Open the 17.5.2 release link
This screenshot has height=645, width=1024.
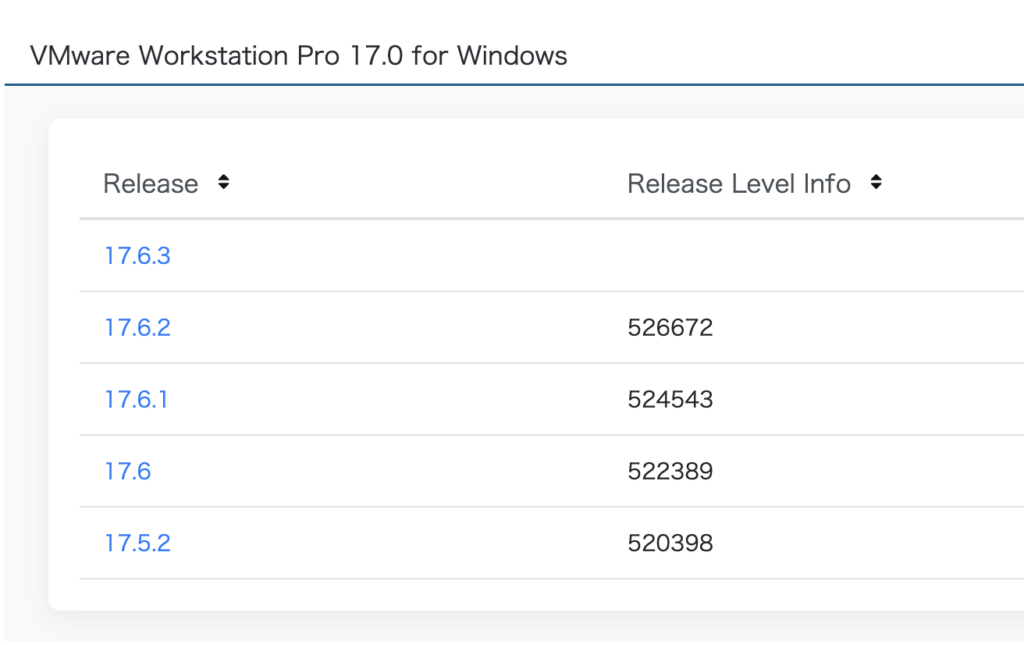point(138,543)
